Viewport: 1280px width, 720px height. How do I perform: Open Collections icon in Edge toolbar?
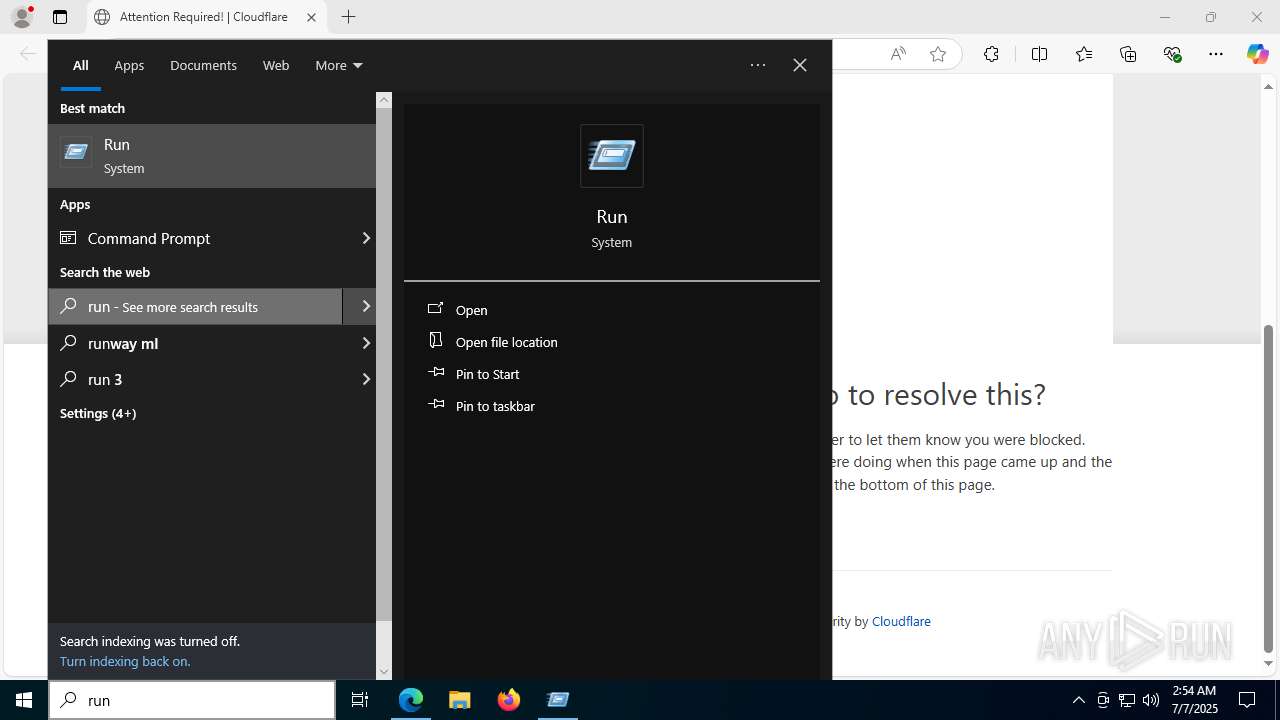pyautogui.click(x=1128, y=54)
